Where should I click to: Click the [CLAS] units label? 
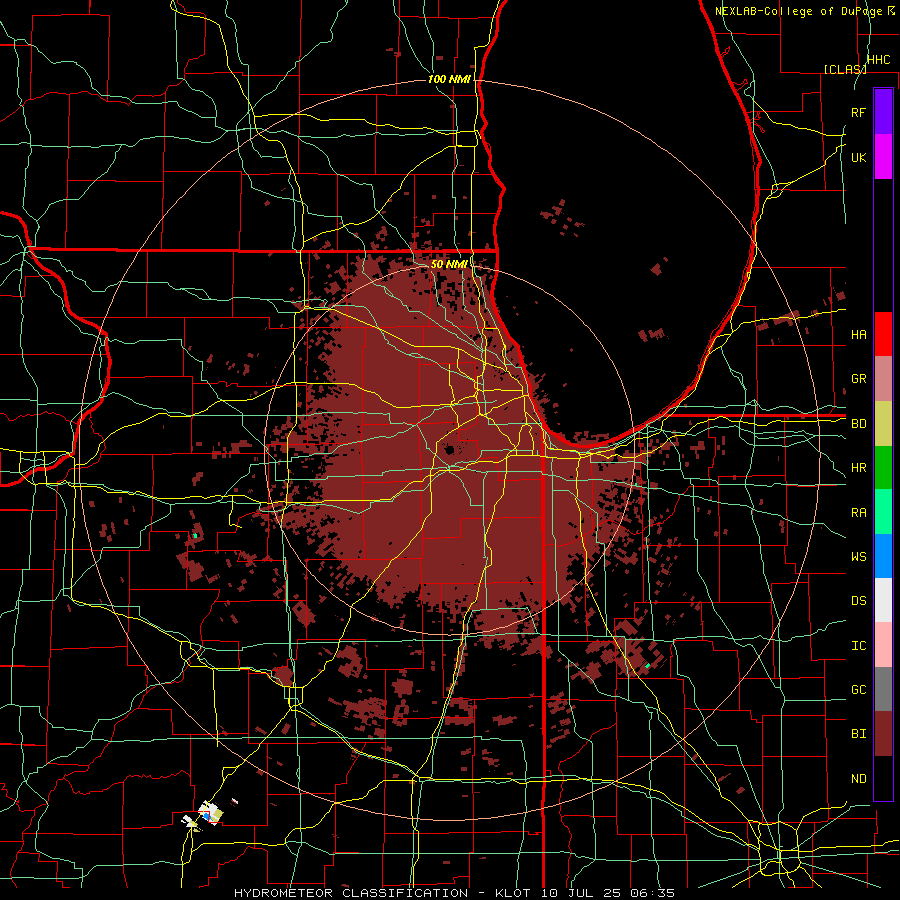(x=845, y=69)
